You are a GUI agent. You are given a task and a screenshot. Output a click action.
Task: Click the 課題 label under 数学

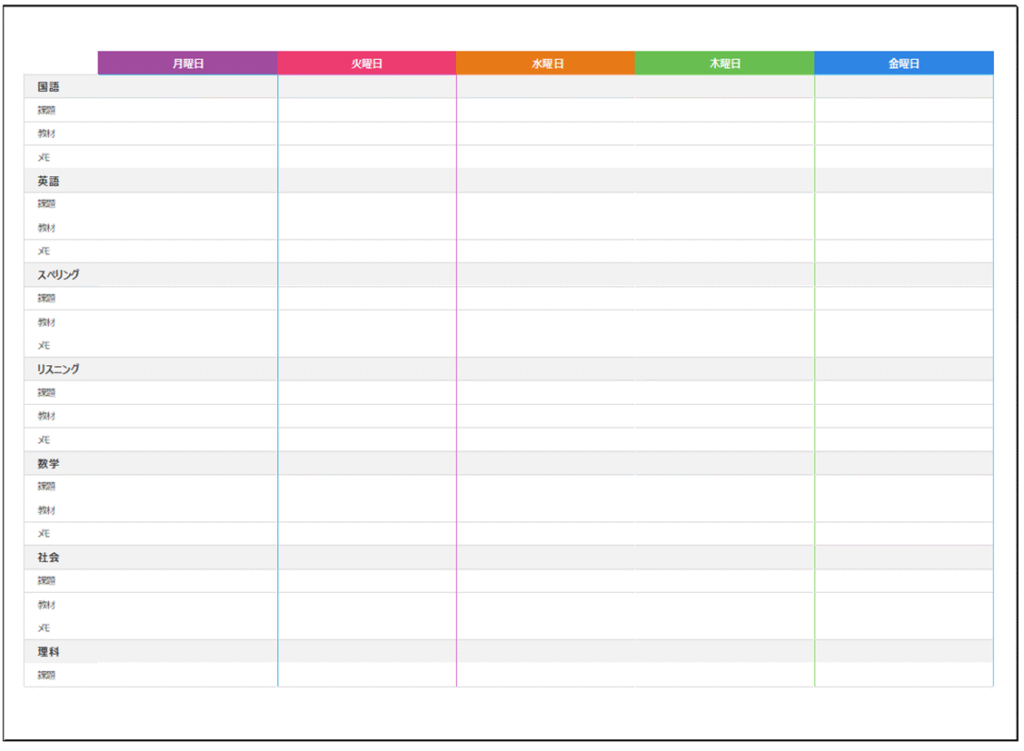click(x=46, y=487)
